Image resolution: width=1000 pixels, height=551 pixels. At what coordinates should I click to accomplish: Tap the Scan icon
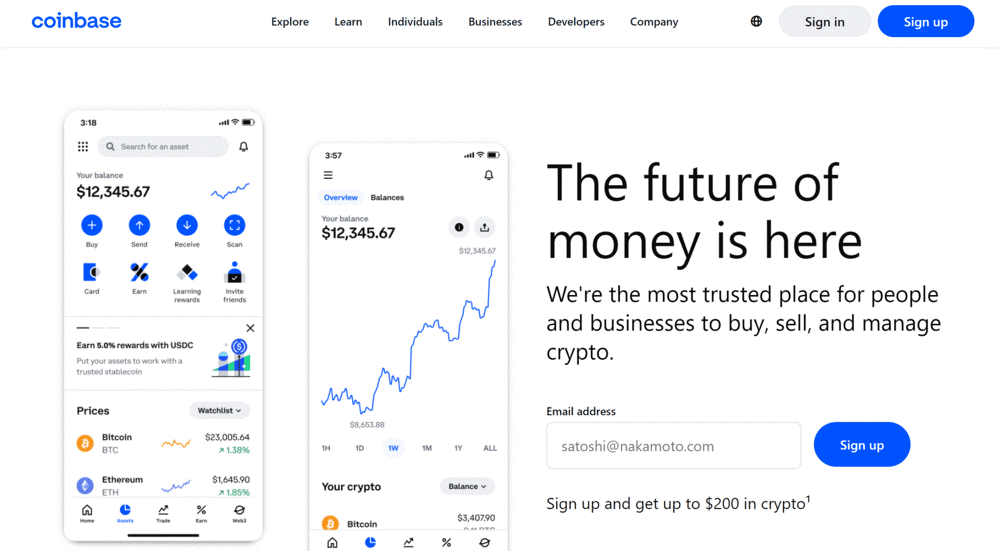234,225
